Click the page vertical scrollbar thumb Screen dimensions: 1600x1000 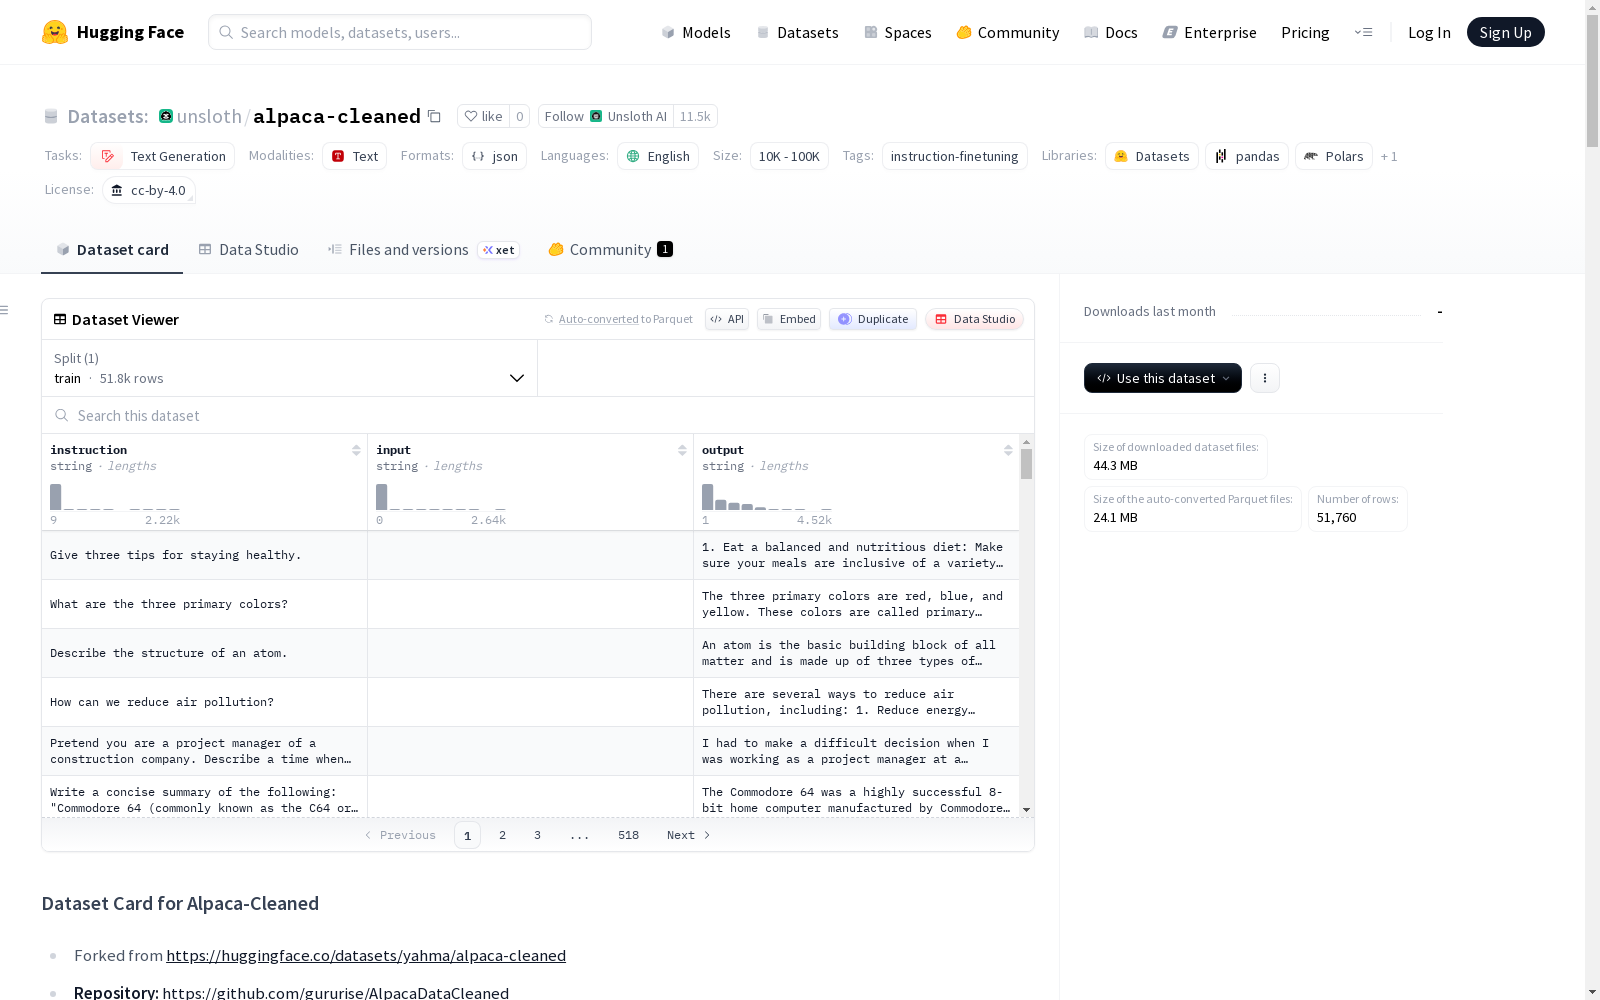(x=1592, y=80)
